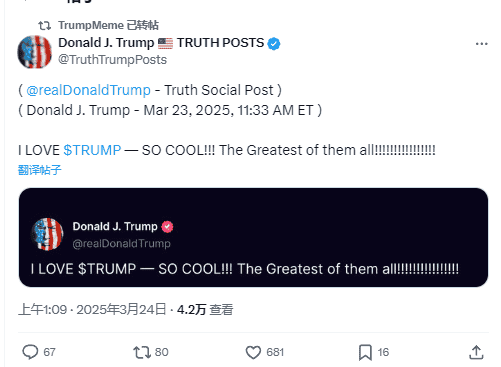Click the 4.2万 查看 view count
Screen dimensions: 501x367
pyautogui.click(x=205, y=310)
